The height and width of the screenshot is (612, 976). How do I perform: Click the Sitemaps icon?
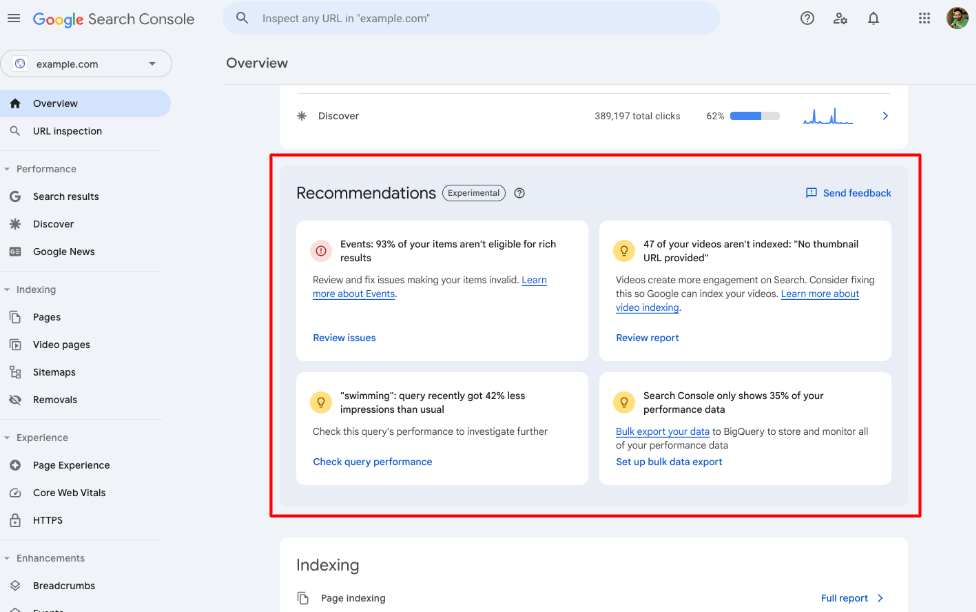tap(16, 372)
